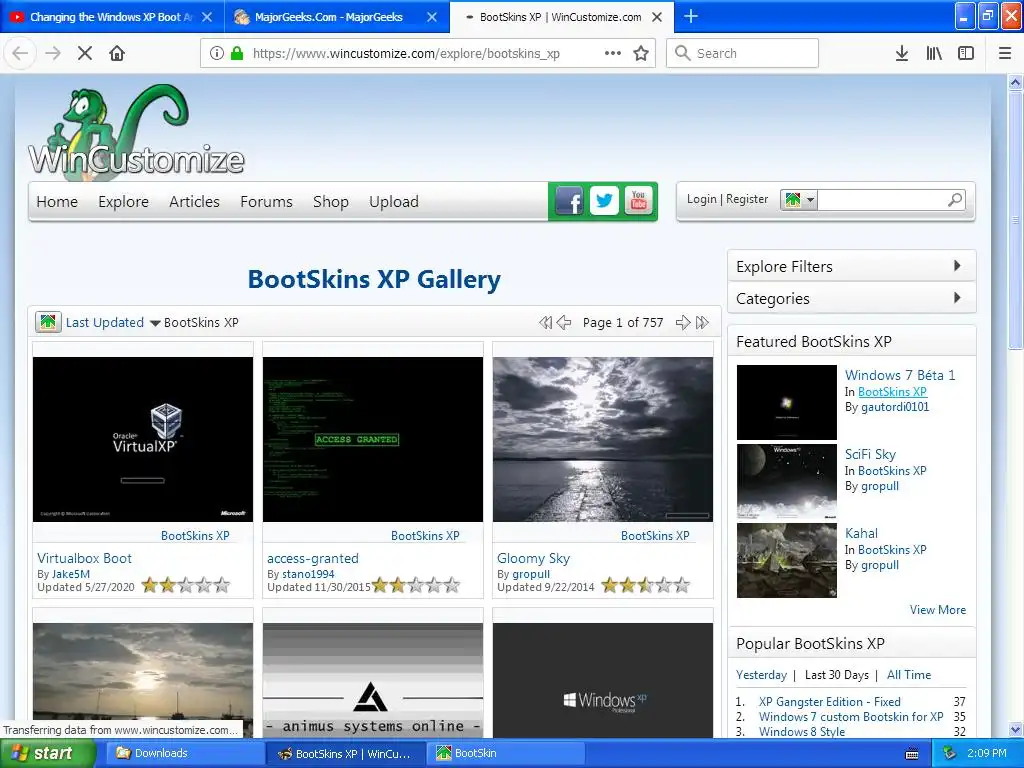Screen dimensions: 1024x768
Task: Close the MajorGeeks tab
Action: point(432,17)
